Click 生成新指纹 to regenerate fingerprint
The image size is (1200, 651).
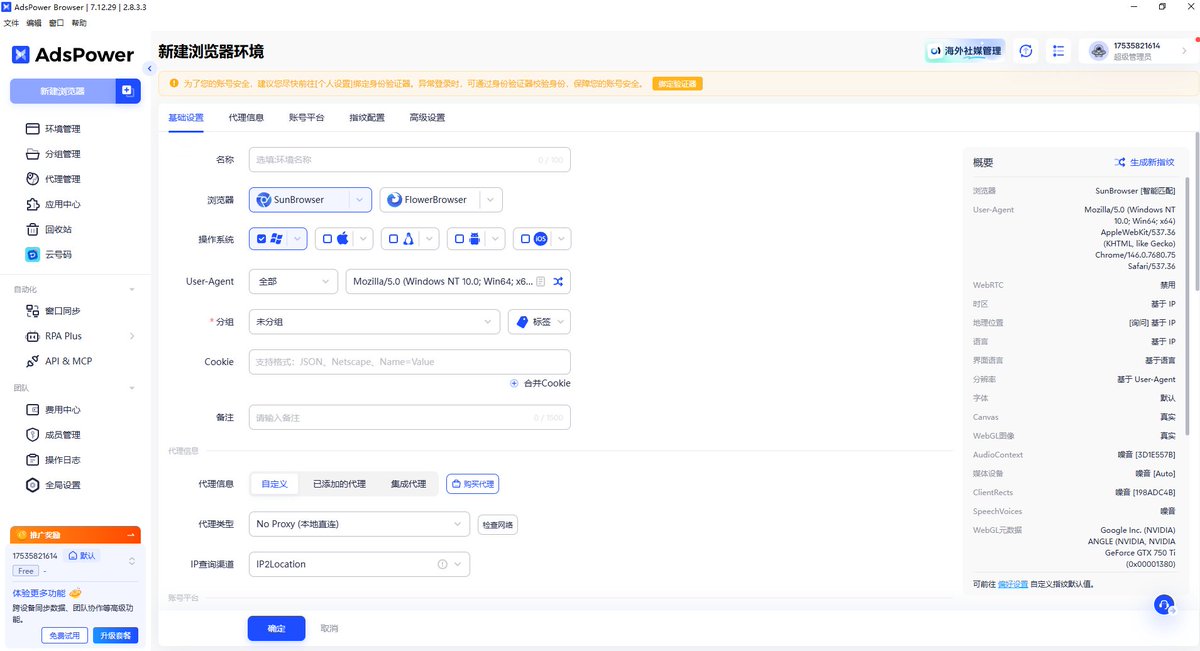click(1145, 162)
